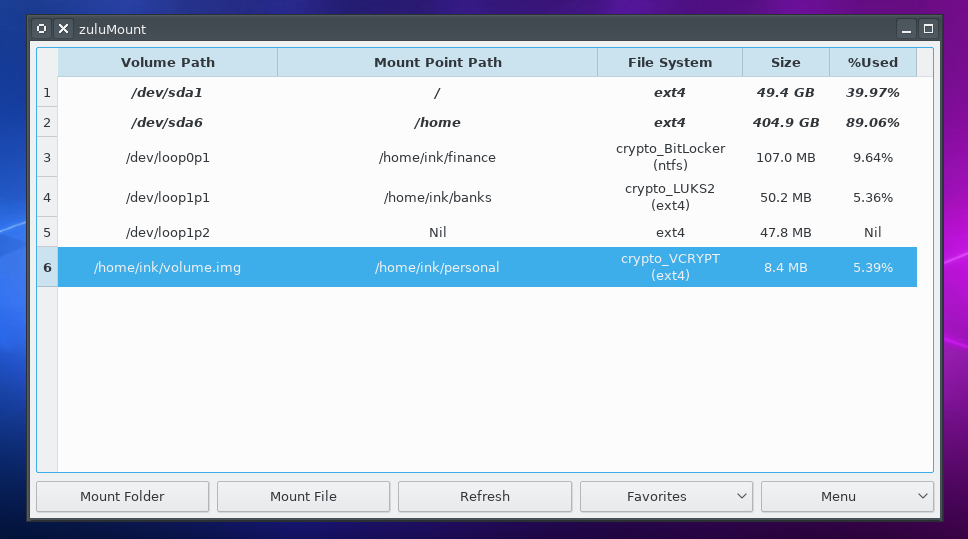Select the /home/ink/volume.img entry

click(168, 267)
